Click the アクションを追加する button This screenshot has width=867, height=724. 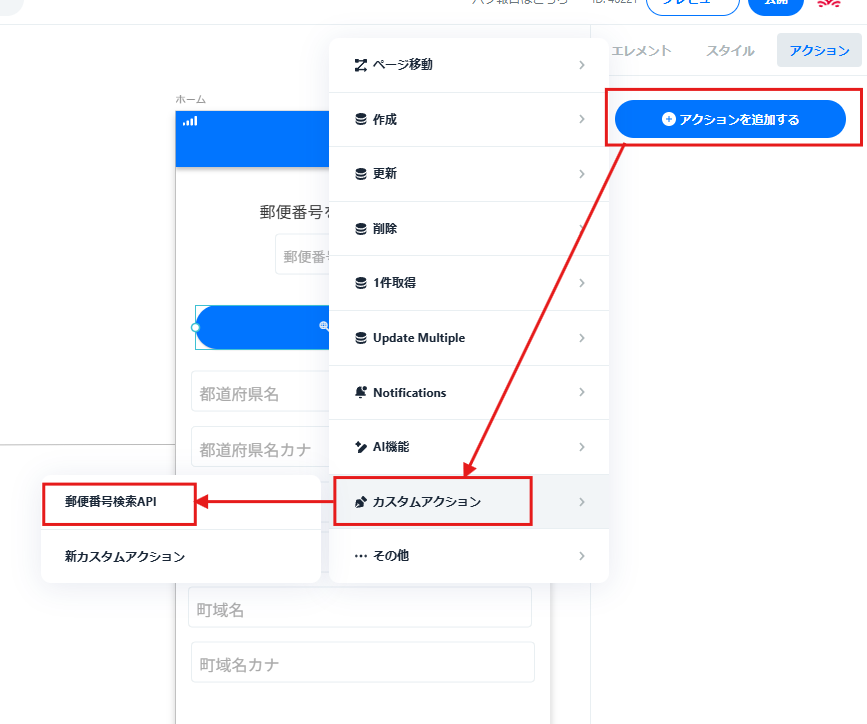click(730, 119)
